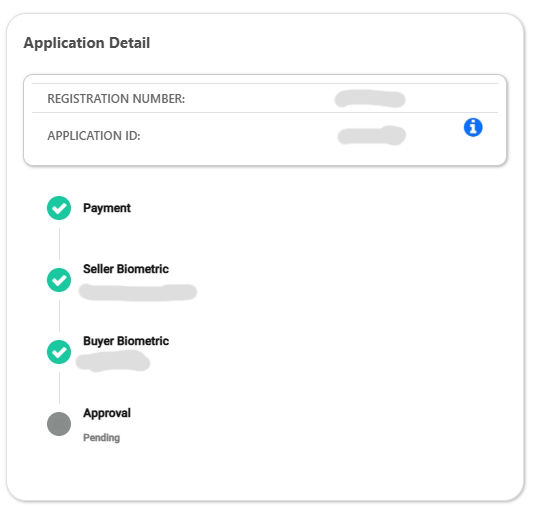The image size is (536, 515).
Task: Click the Pending status text
Action: point(102,438)
